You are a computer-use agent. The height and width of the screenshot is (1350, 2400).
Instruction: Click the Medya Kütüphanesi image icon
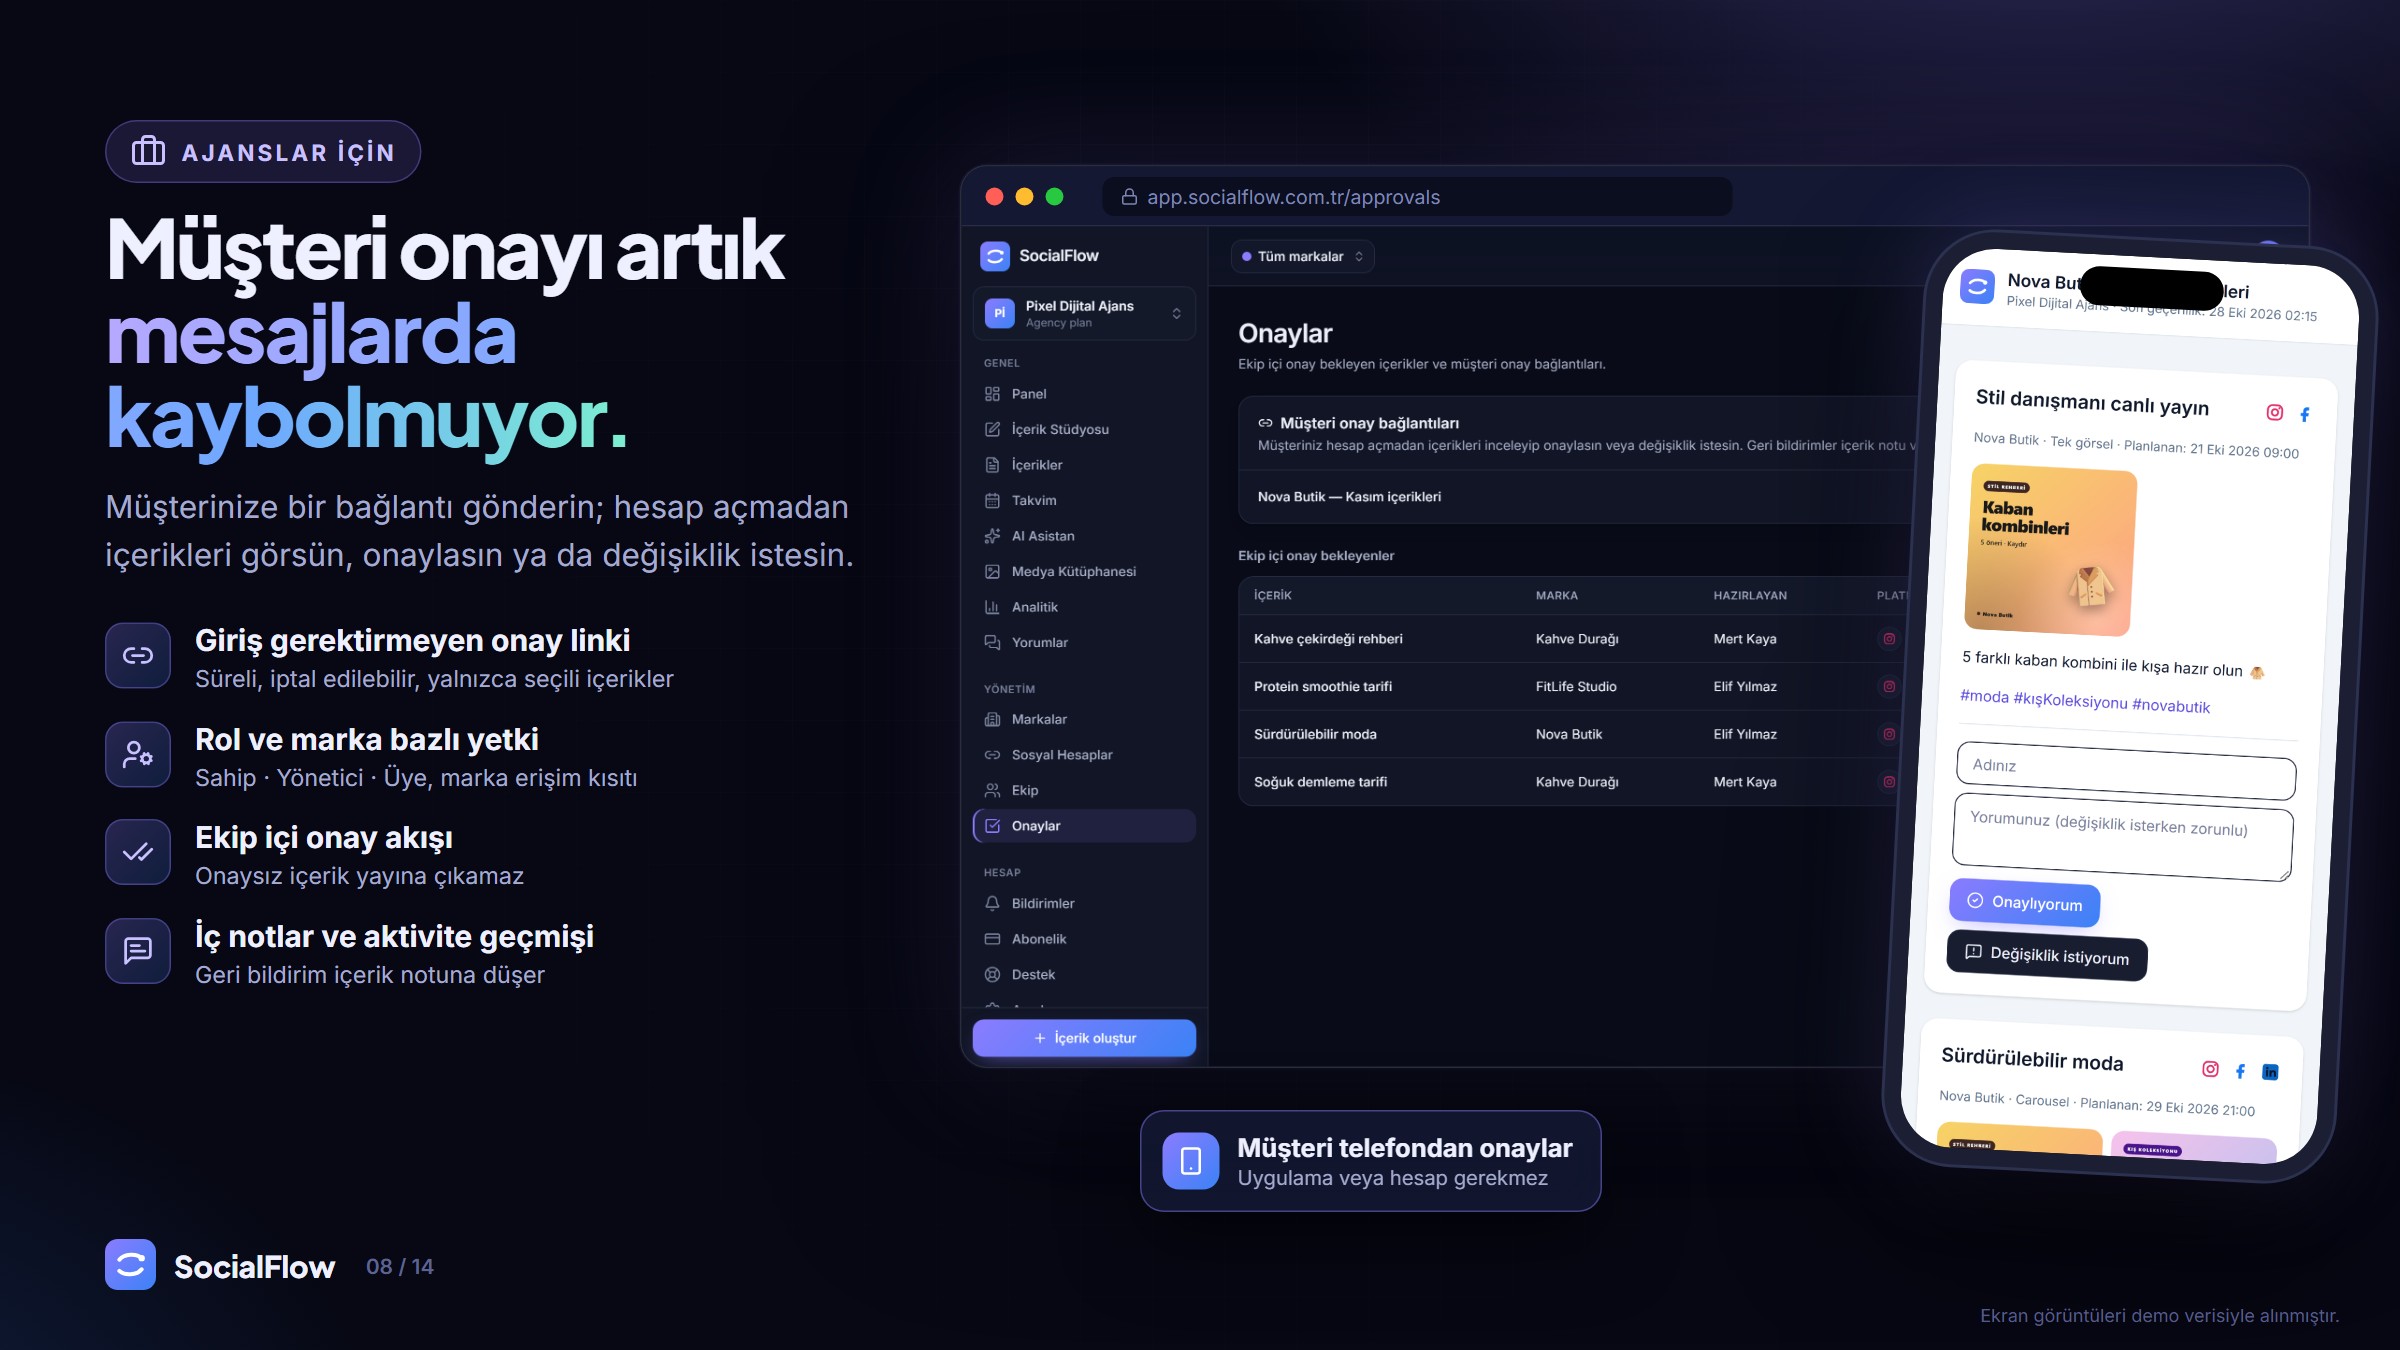coord(992,572)
